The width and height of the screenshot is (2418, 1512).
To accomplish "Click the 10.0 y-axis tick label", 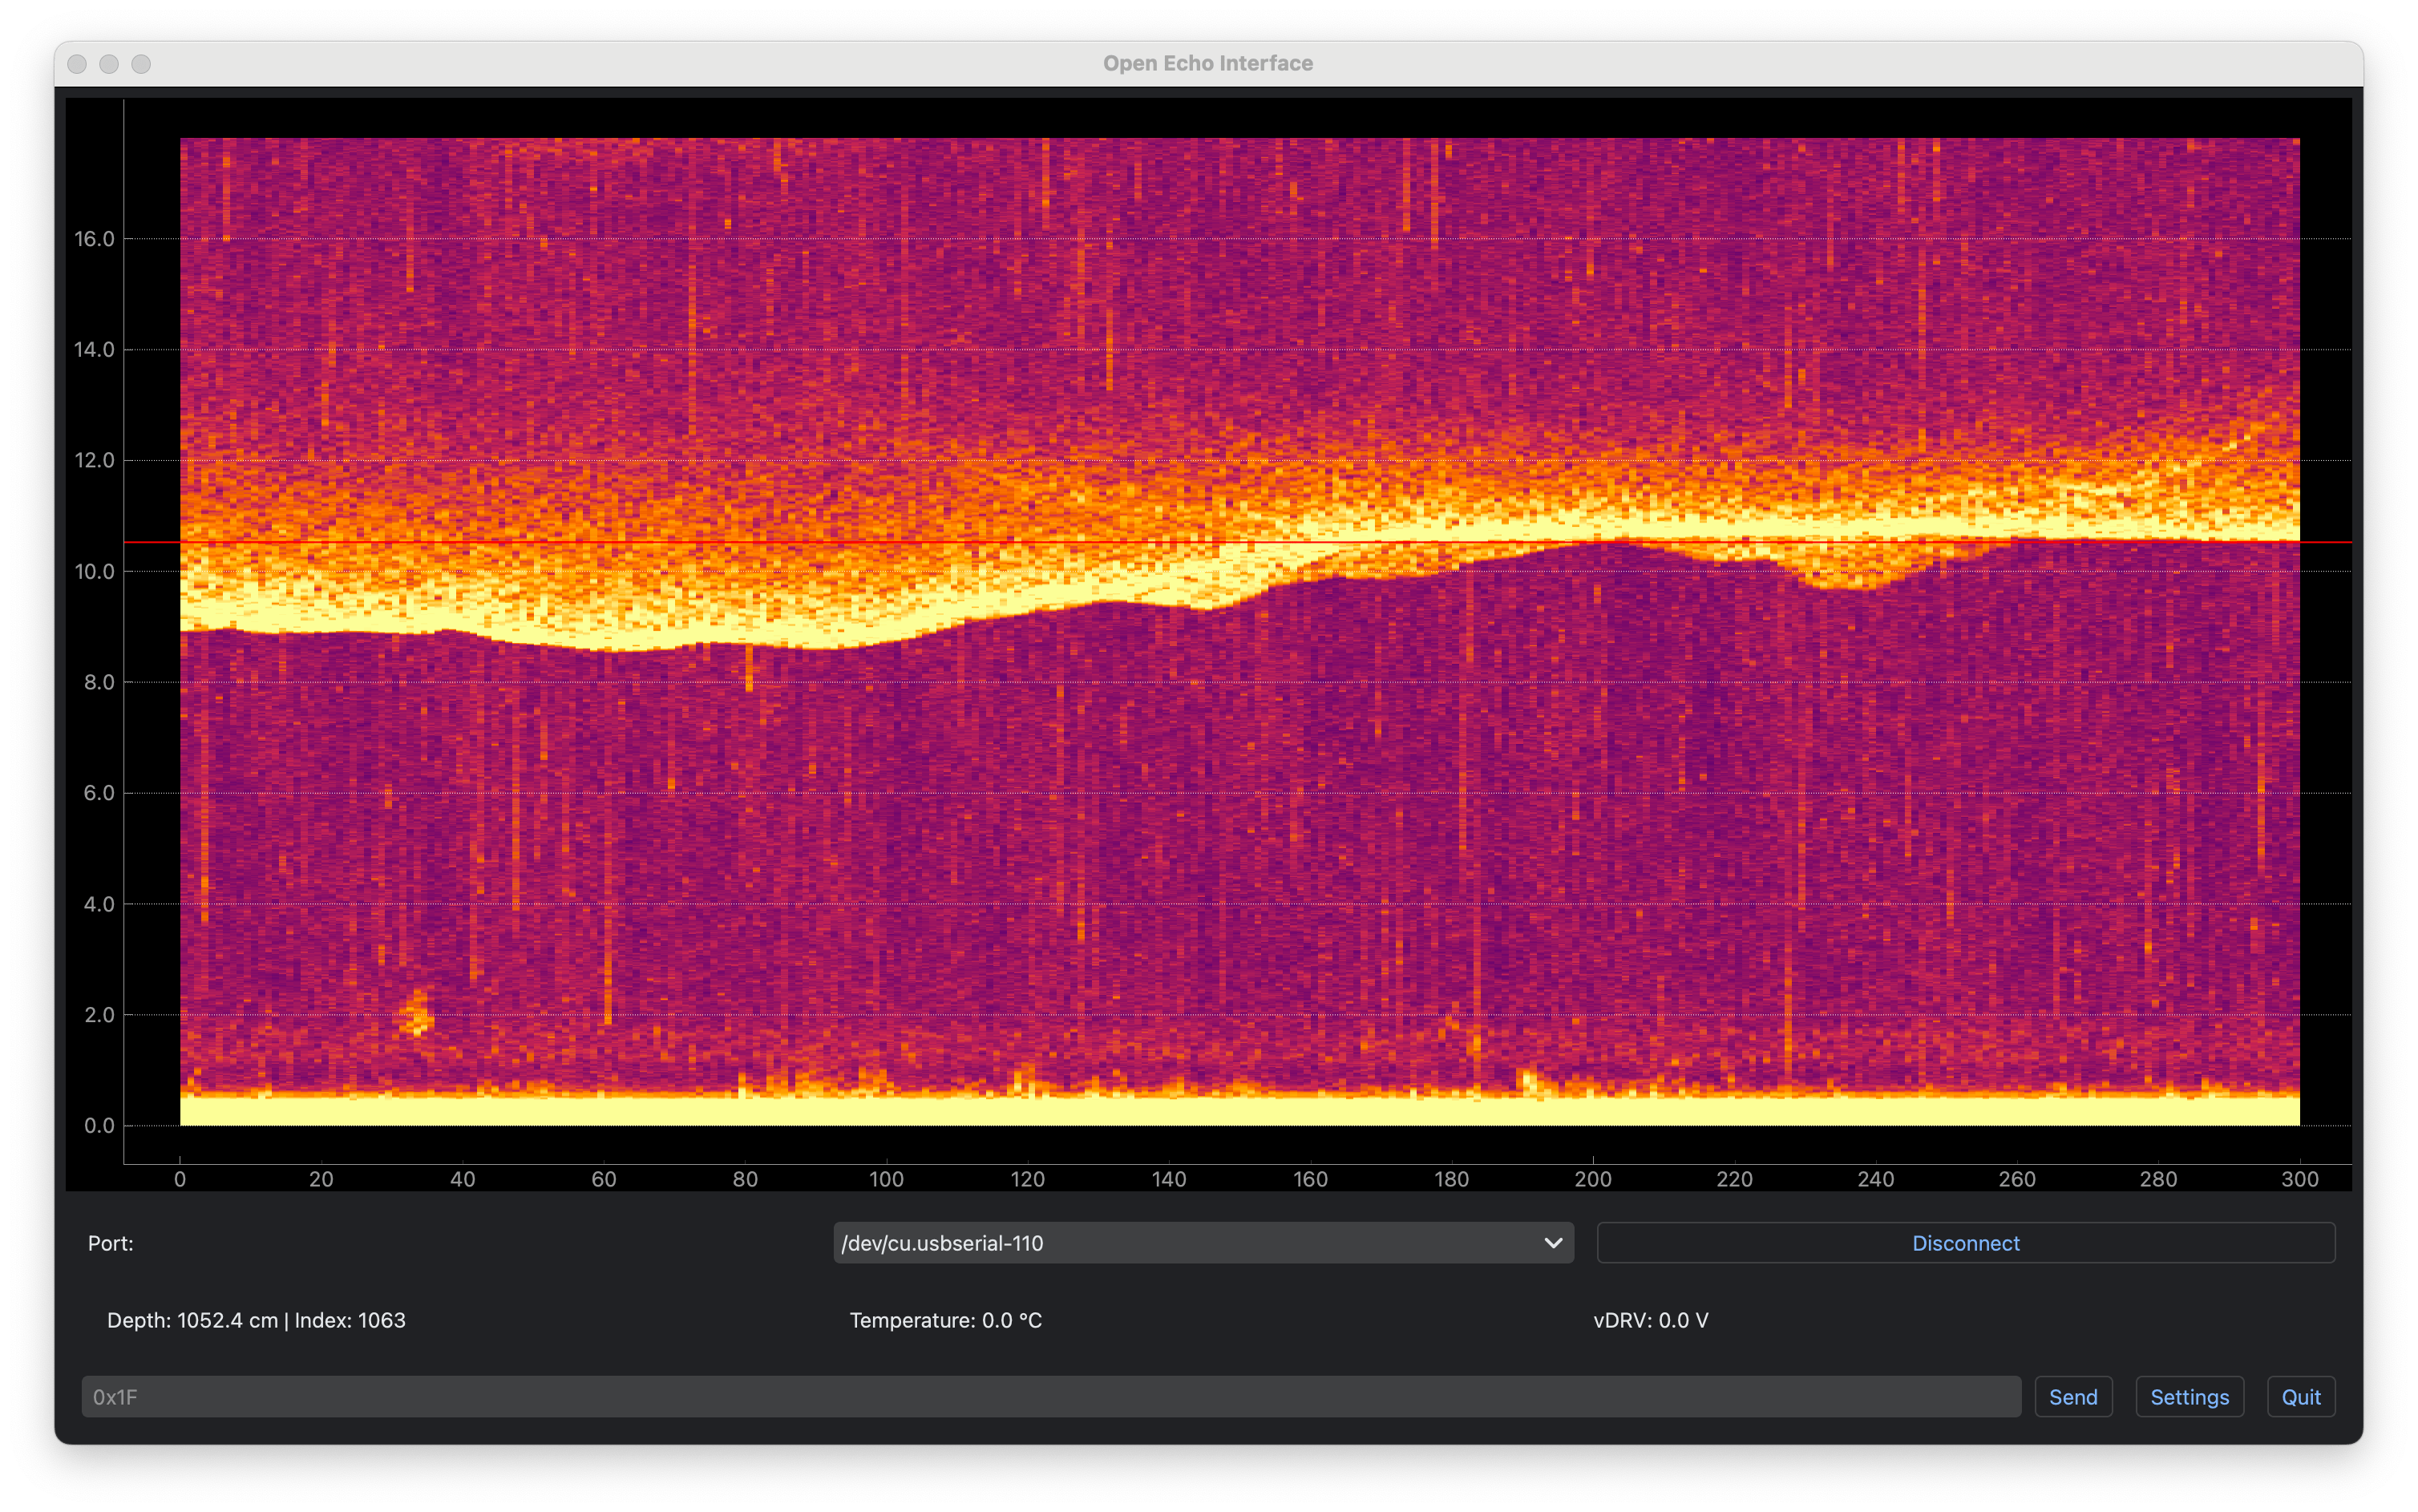I will coord(94,572).
